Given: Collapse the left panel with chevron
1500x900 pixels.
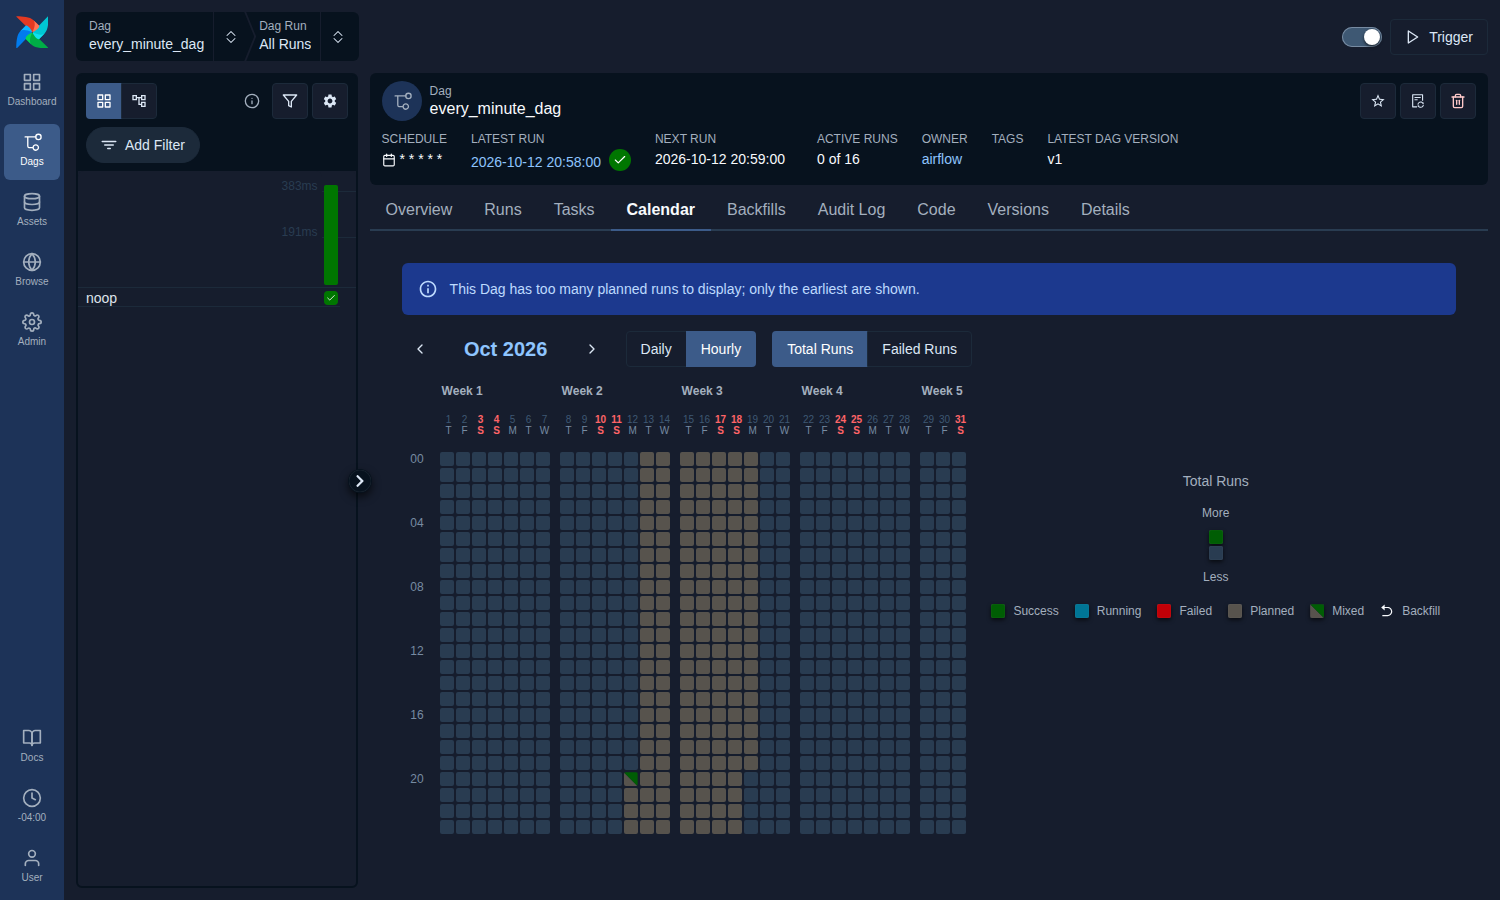Looking at the screenshot, I should [359, 481].
